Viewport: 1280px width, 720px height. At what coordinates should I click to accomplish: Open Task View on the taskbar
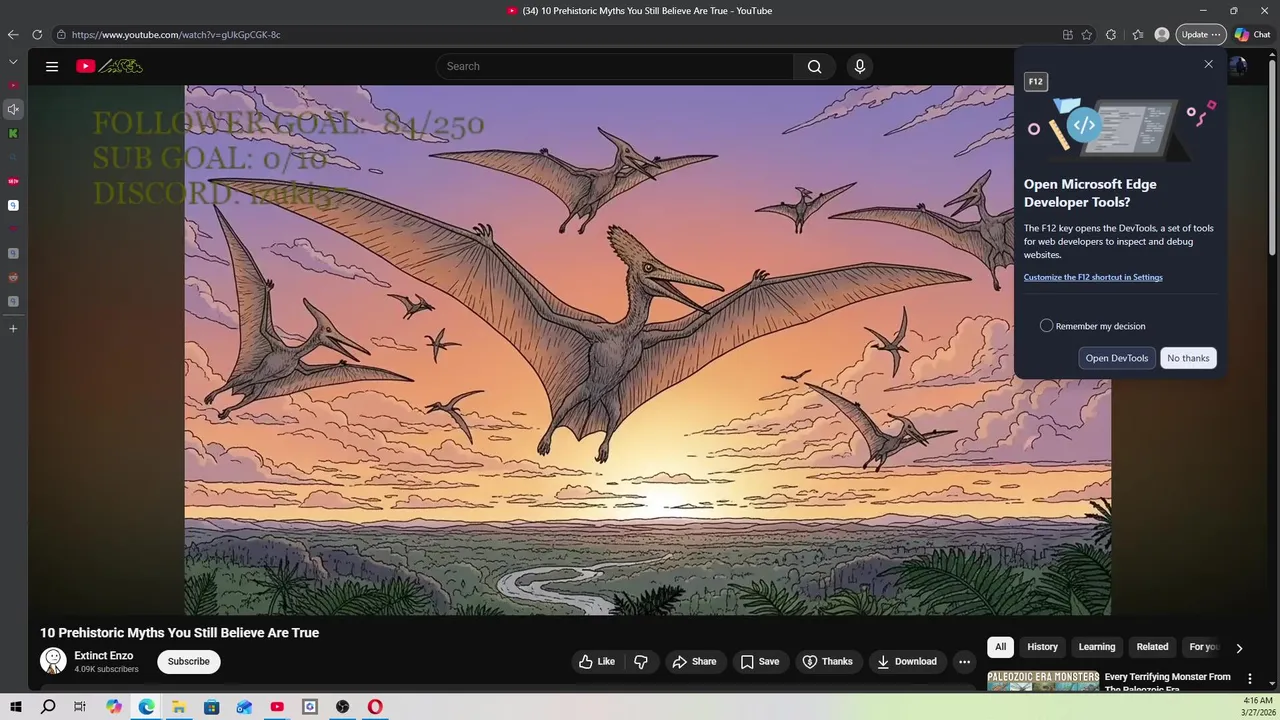[80, 707]
